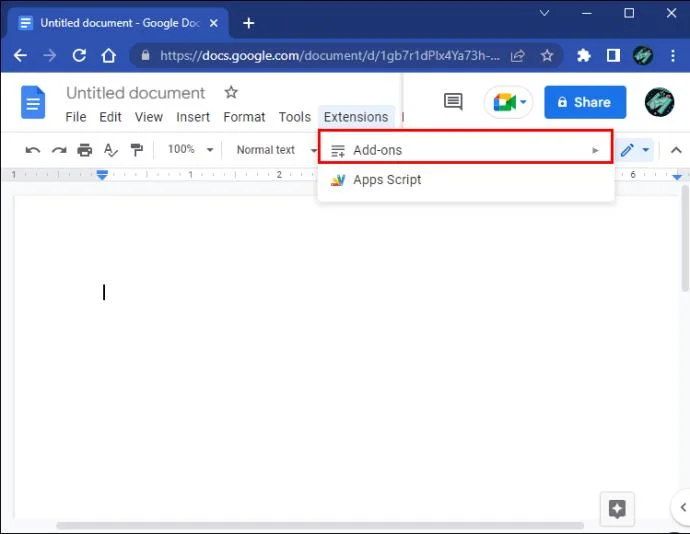Go to browser Home page
This screenshot has height=534, width=690.
[x=109, y=55]
